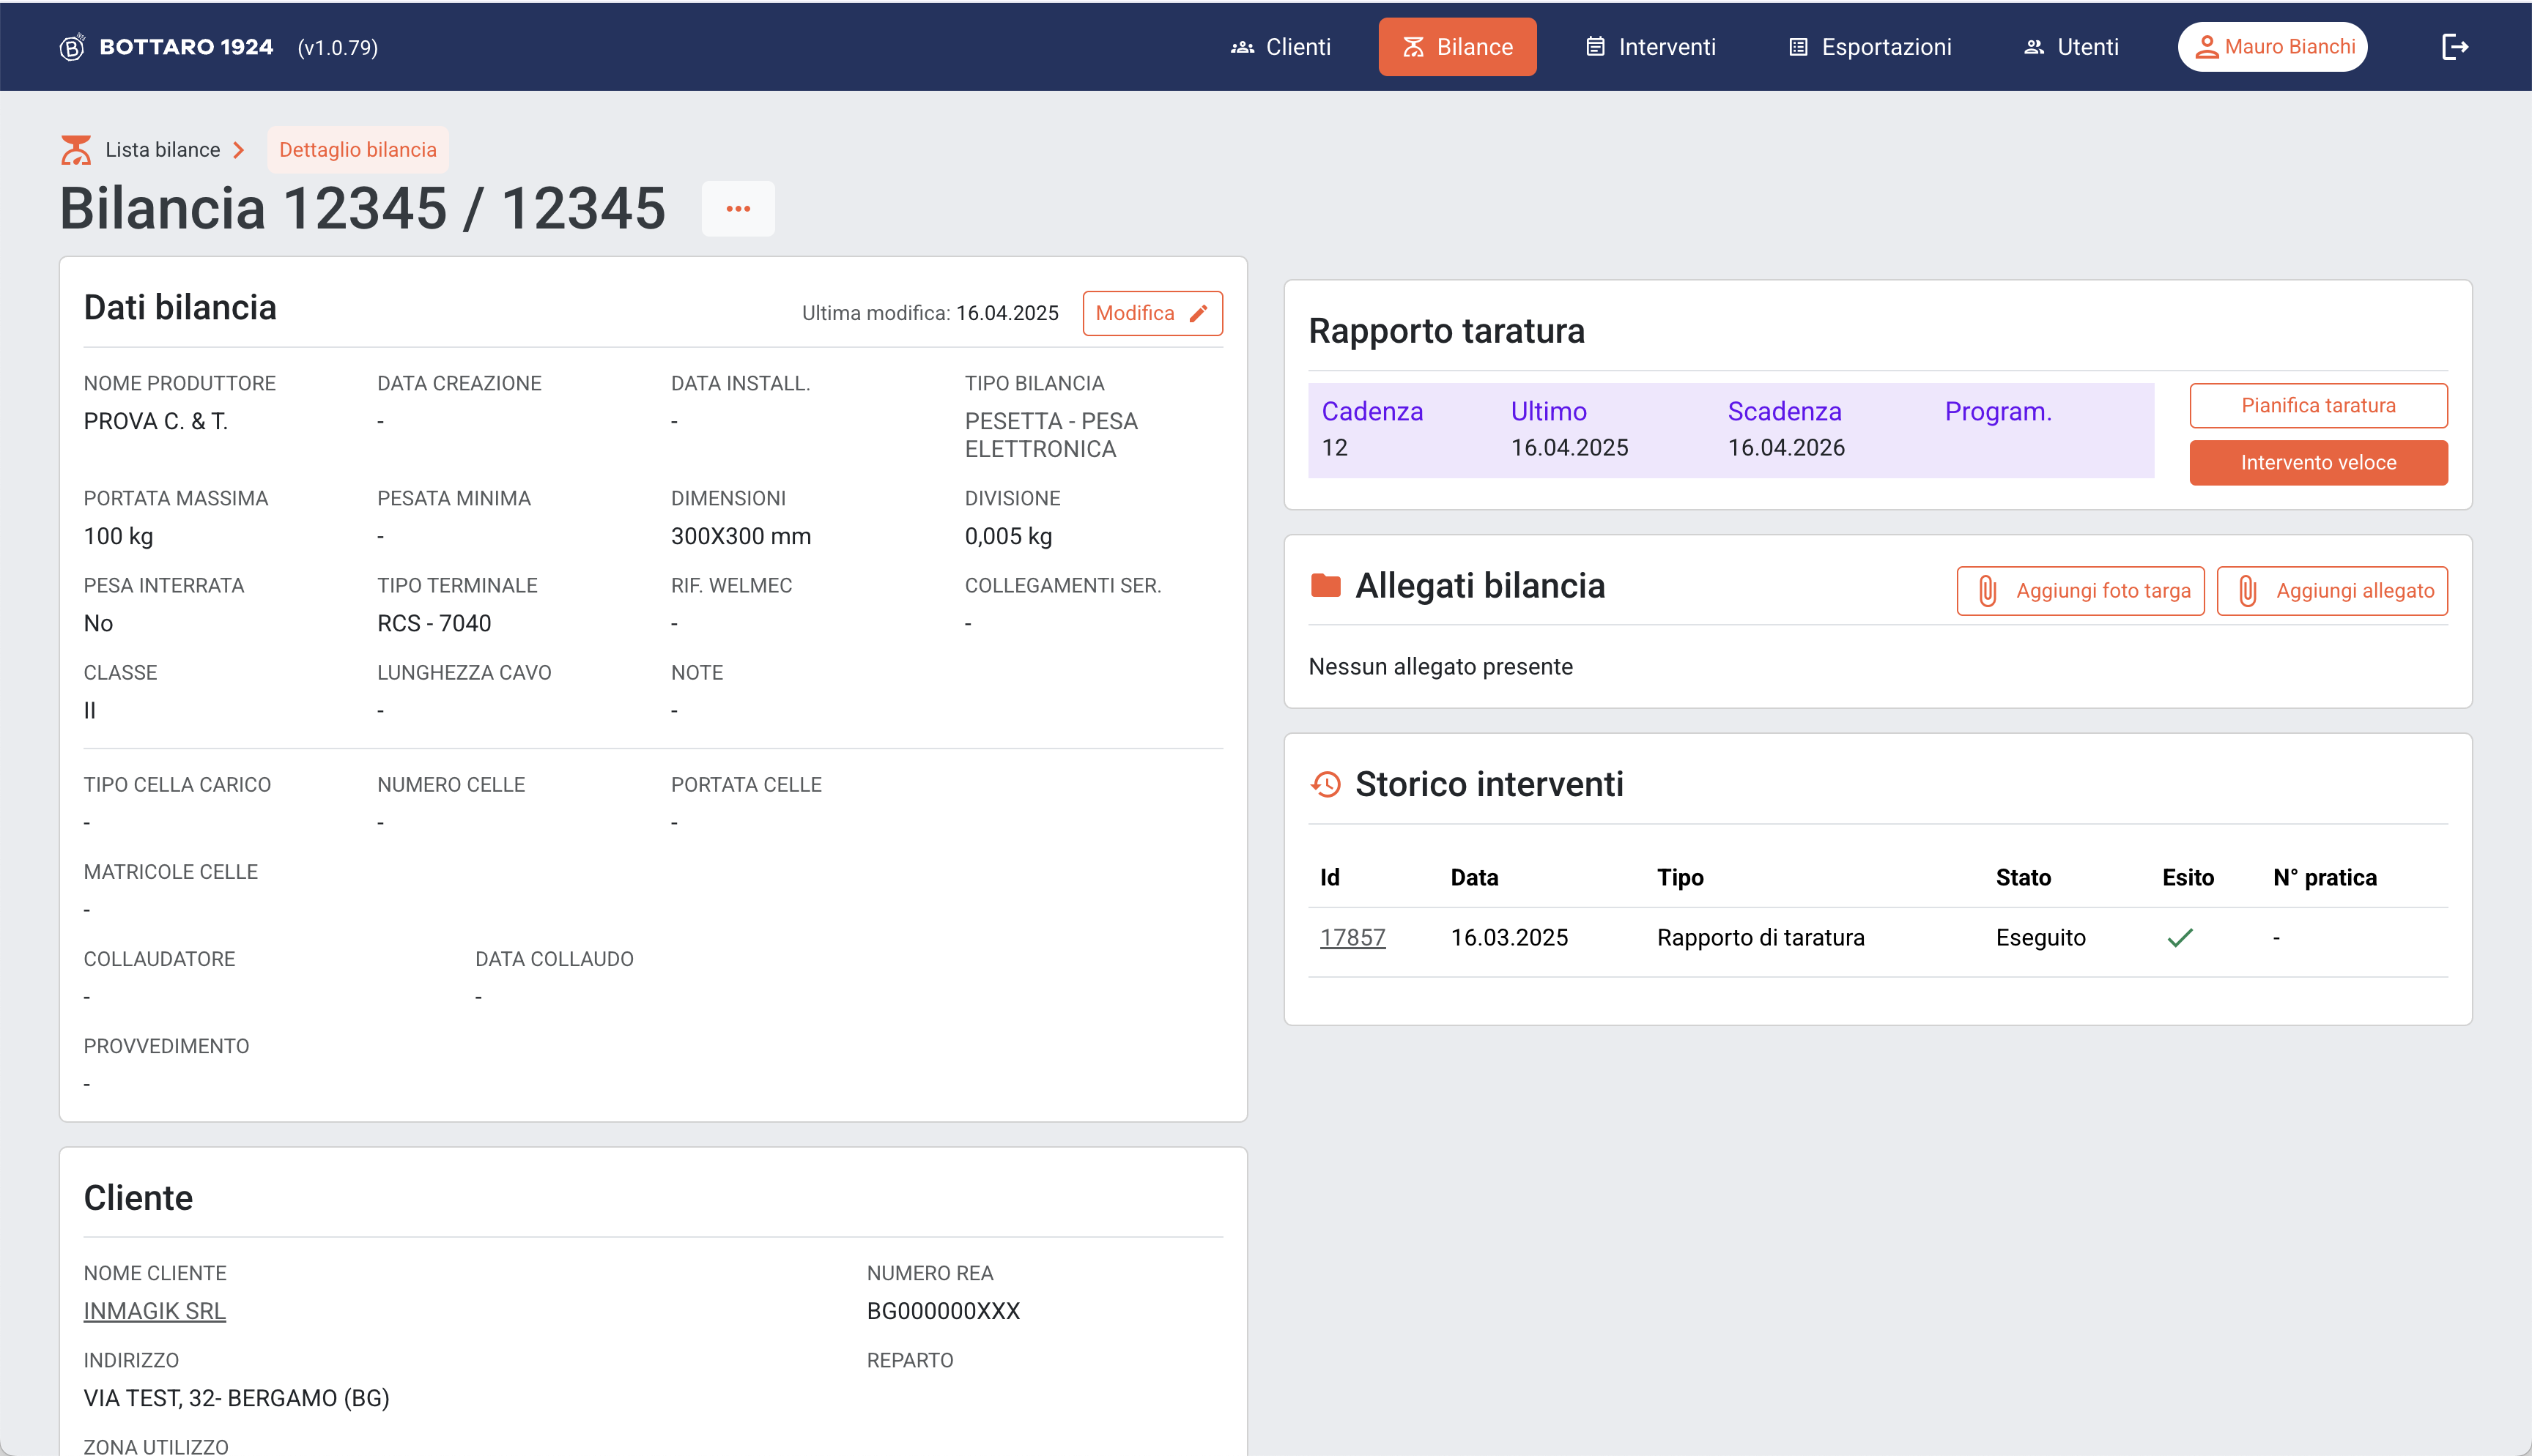Click the scale icon next to Lista bilance

[x=76, y=150]
